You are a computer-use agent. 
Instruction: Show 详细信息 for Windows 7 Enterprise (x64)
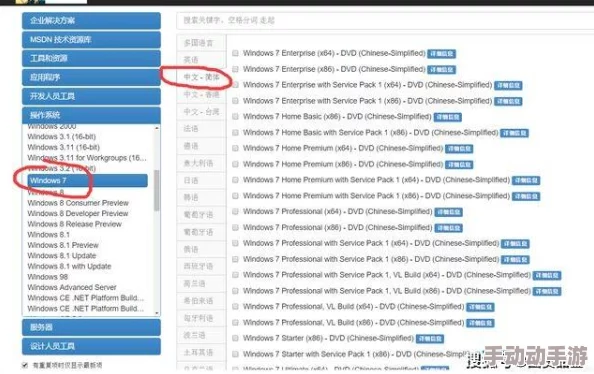pos(441,54)
